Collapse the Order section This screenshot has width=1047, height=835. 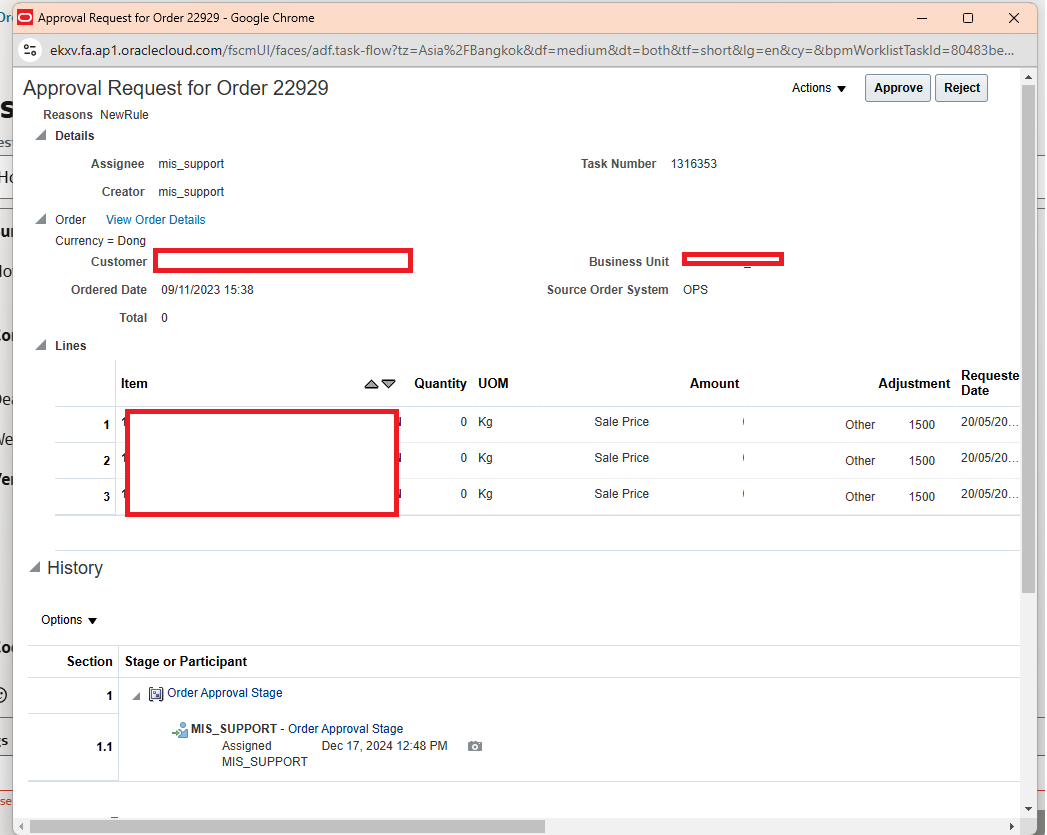pyautogui.click(x=40, y=219)
